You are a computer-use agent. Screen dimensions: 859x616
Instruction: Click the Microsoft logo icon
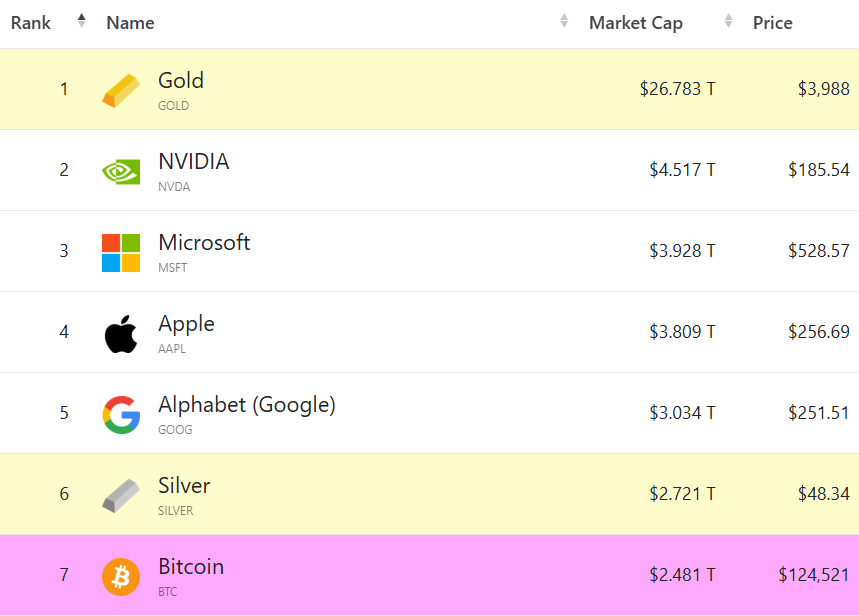coord(121,252)
